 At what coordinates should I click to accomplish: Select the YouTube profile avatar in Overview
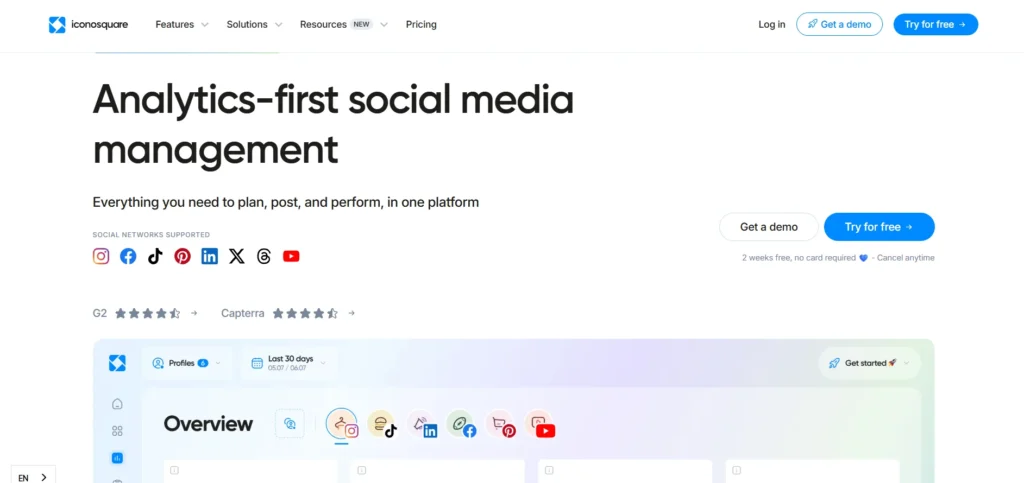(539, 424)
